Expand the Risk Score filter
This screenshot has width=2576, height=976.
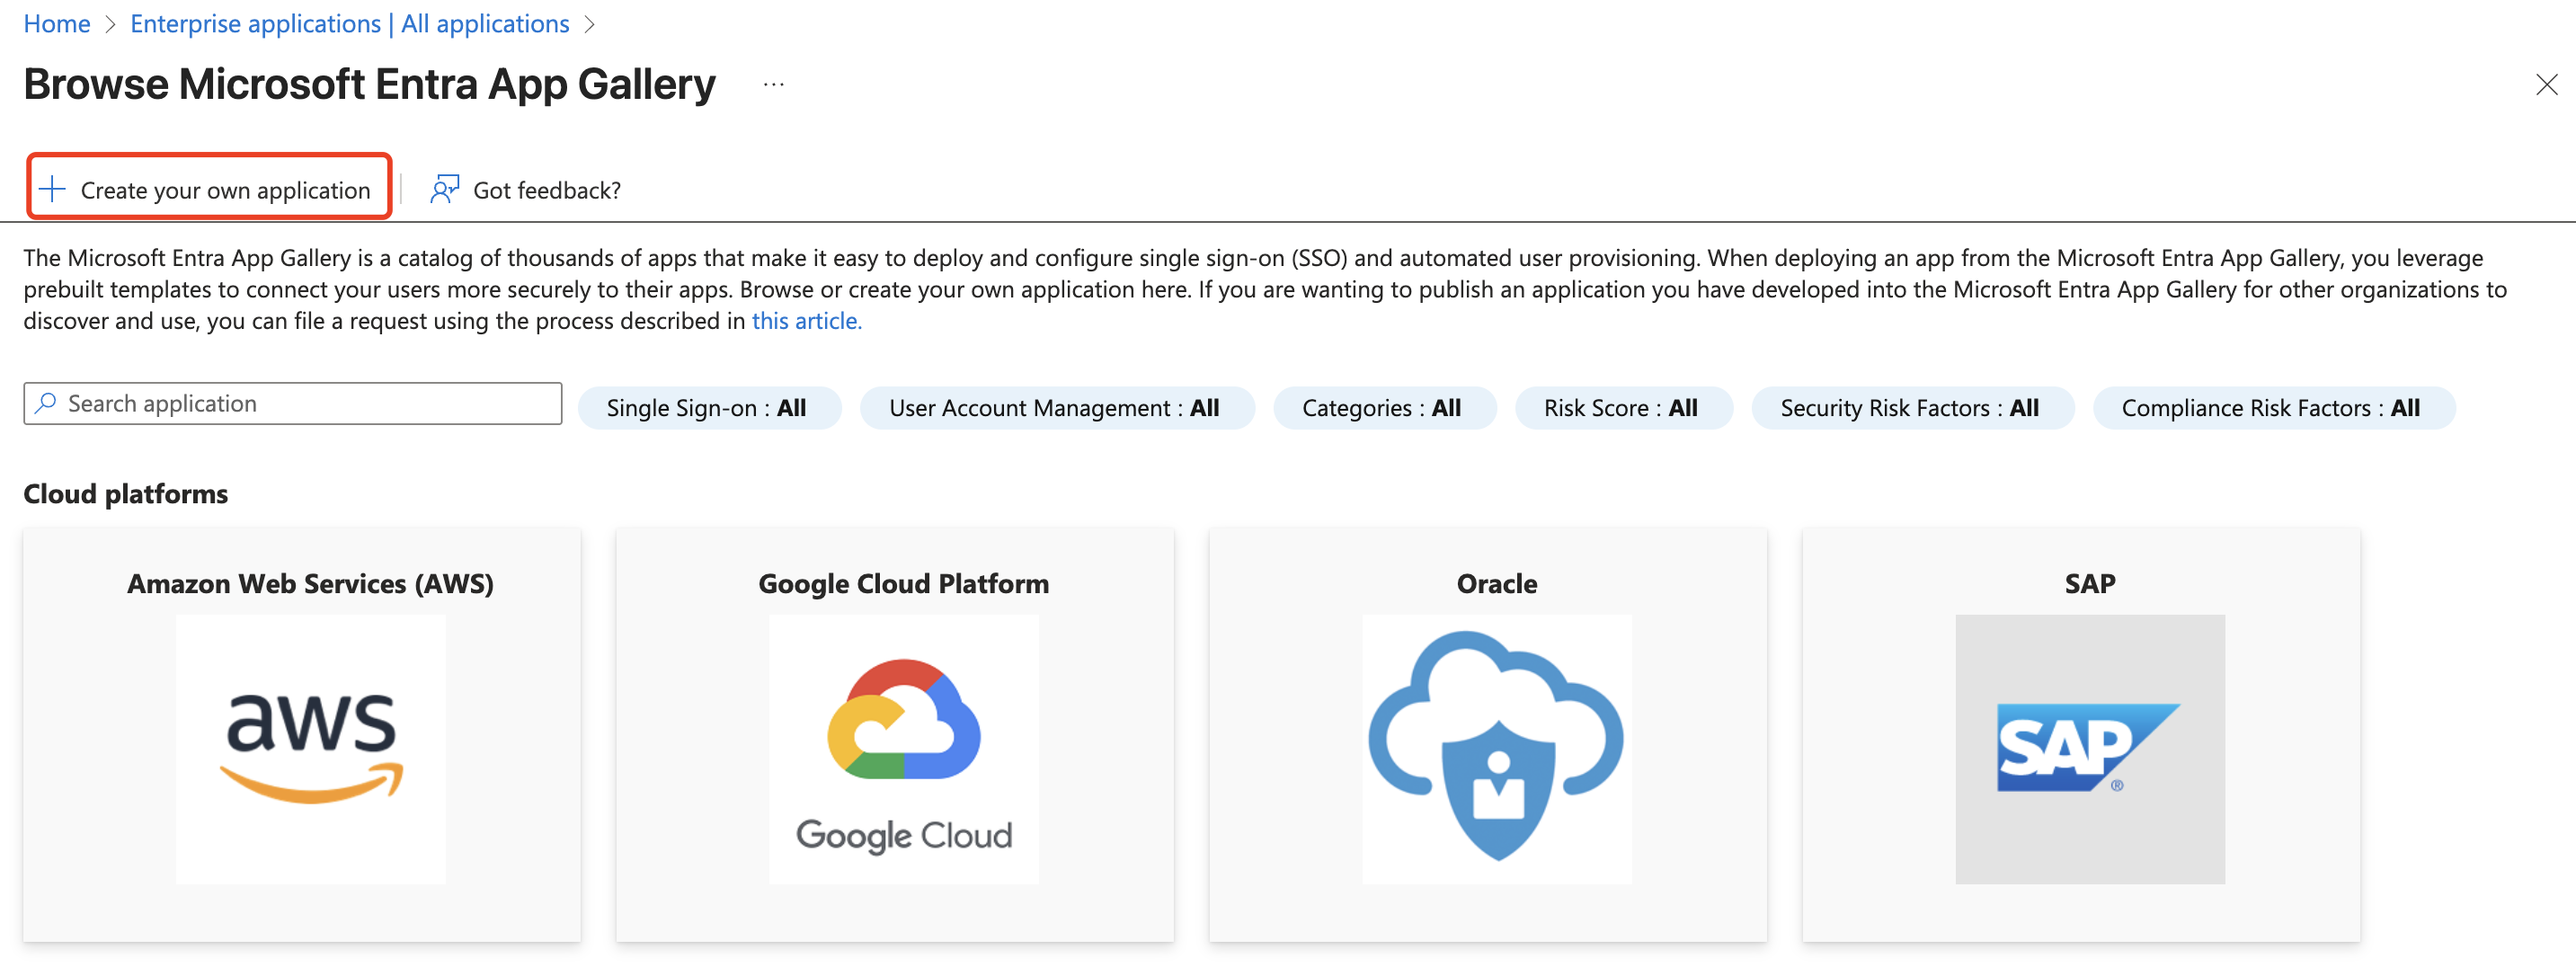coord(1621,408)
